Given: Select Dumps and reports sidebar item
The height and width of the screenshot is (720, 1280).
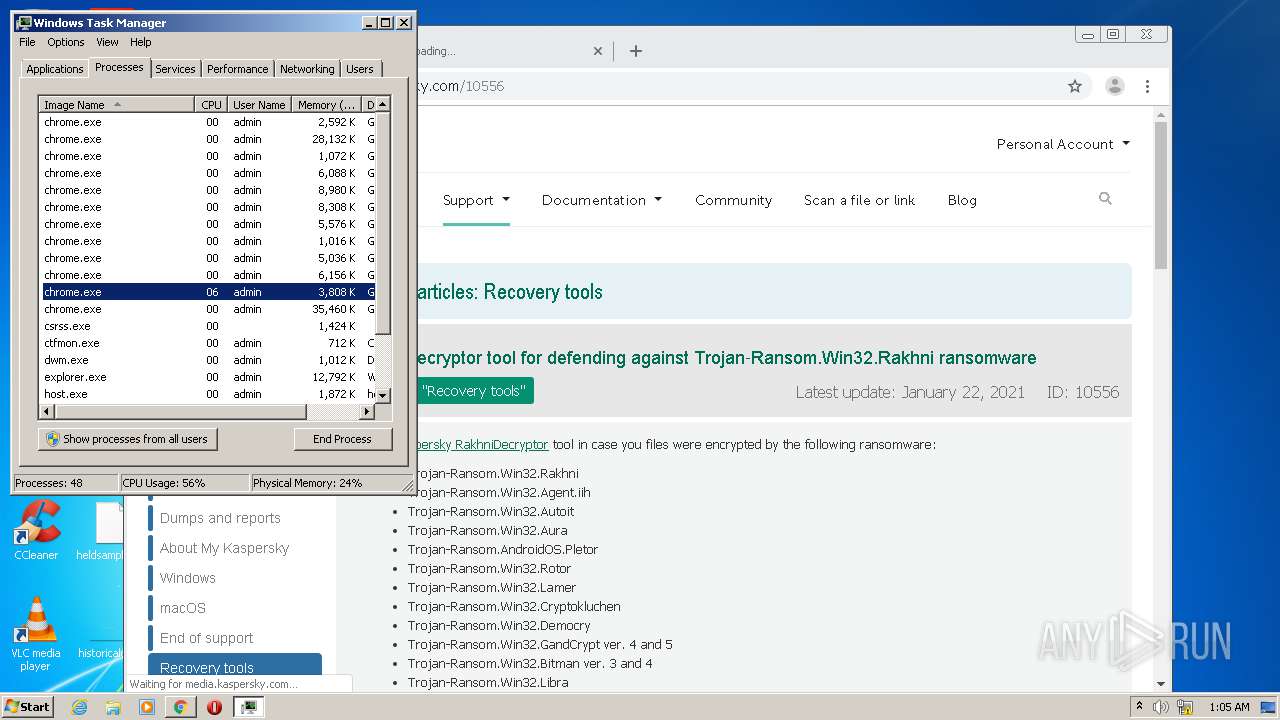Looking at the screenshot, I should tap(220, 518).
